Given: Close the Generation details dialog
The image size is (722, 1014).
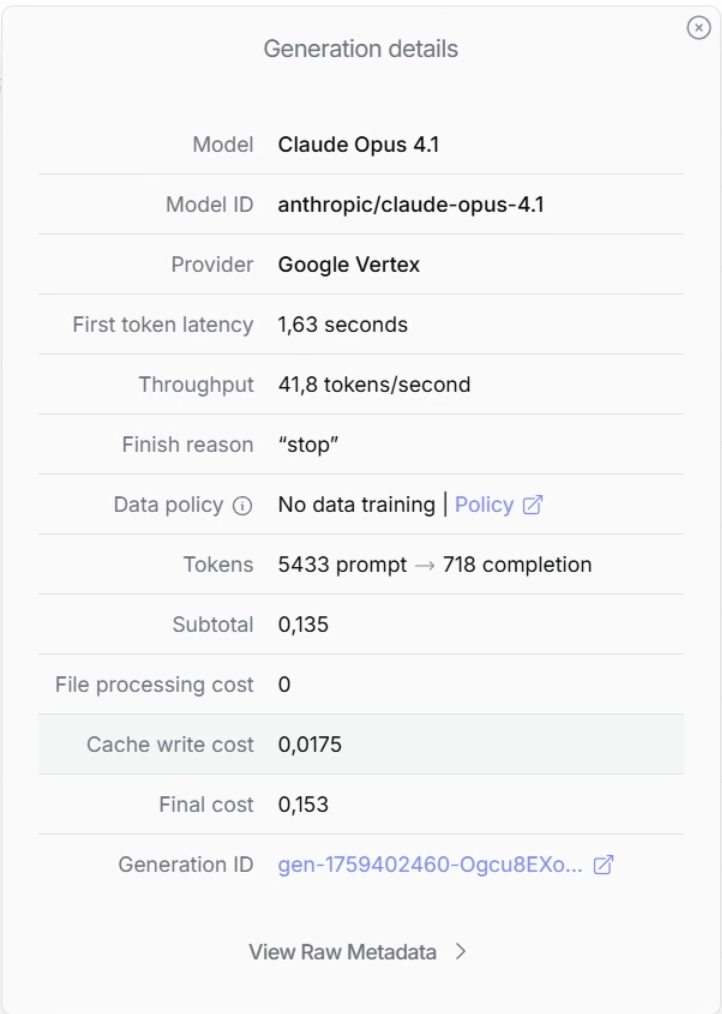Looking at the screenshot, I should pos(698,29).
